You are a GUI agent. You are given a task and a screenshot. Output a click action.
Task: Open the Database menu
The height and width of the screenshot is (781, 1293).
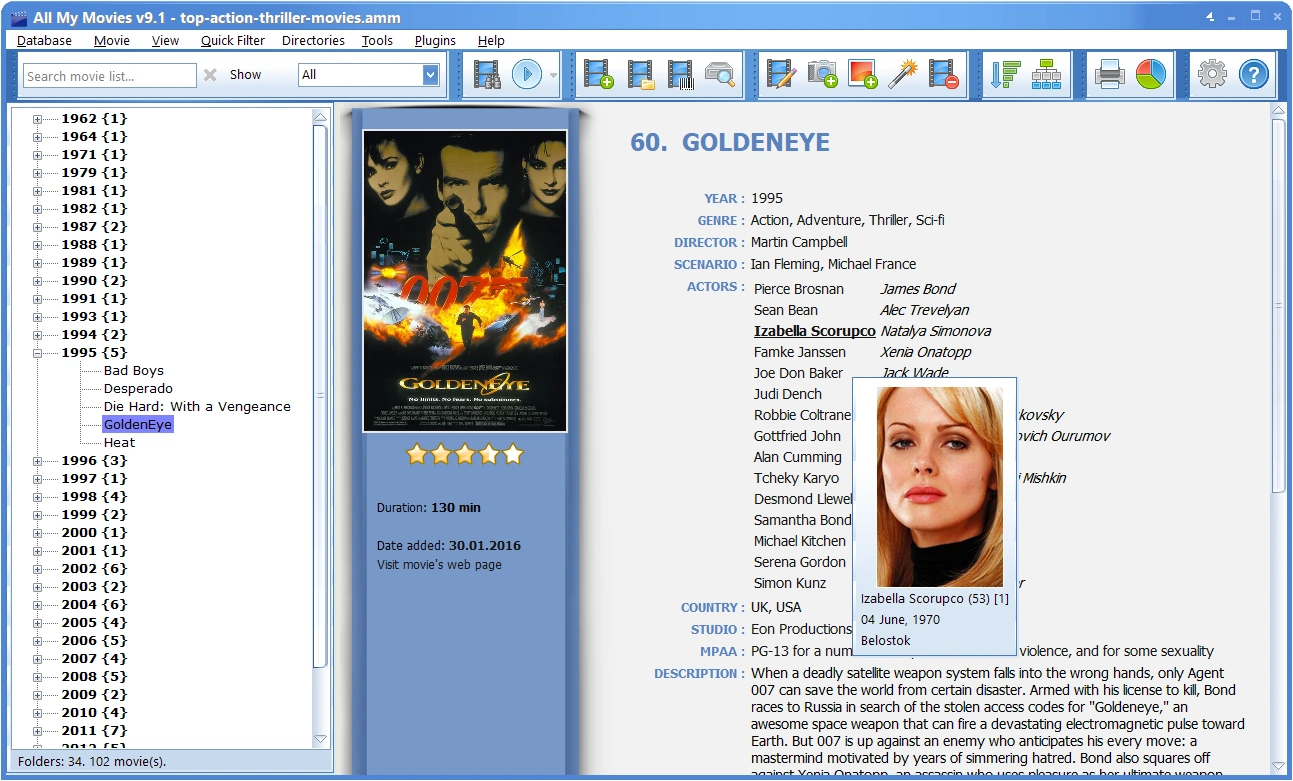coord(44,41)
